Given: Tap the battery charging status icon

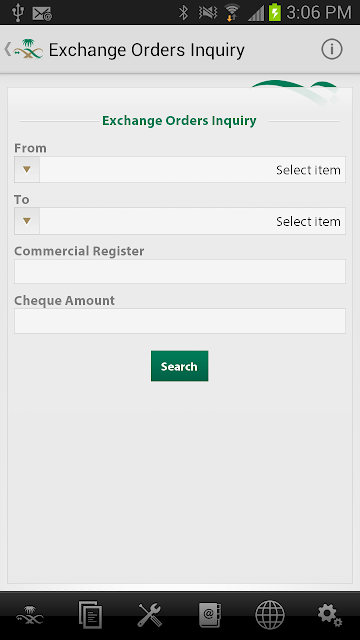Looking at the screenshot, I should 275,12.
